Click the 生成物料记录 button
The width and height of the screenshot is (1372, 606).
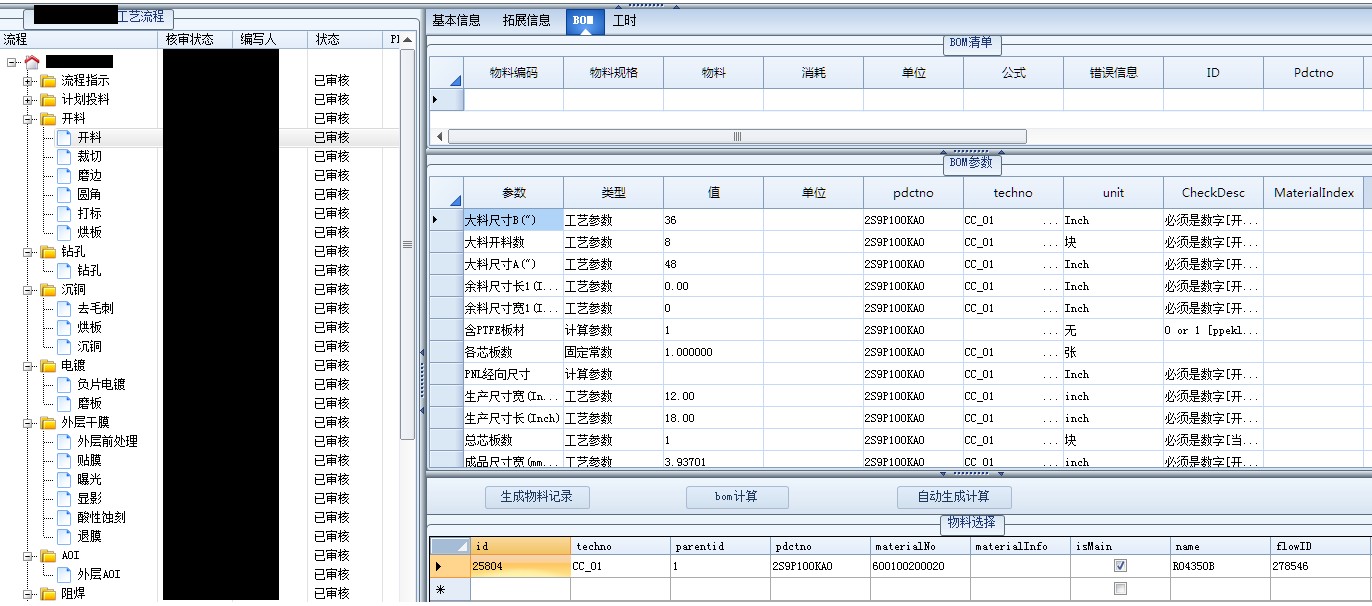(538, 497)
